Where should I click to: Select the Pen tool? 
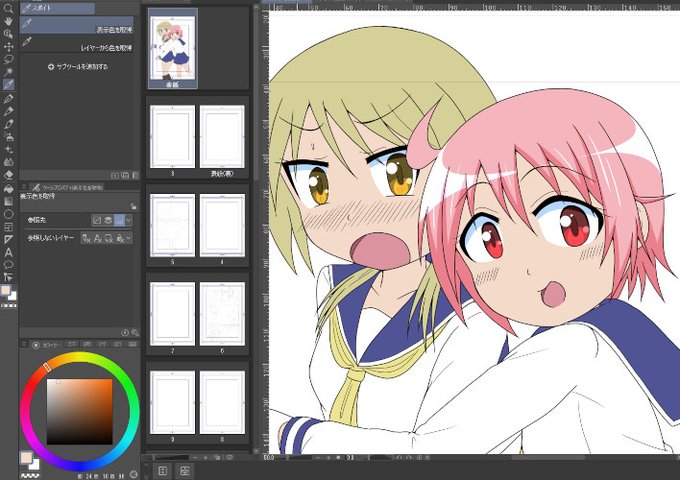pyautogui.click(x=8, y=99)
